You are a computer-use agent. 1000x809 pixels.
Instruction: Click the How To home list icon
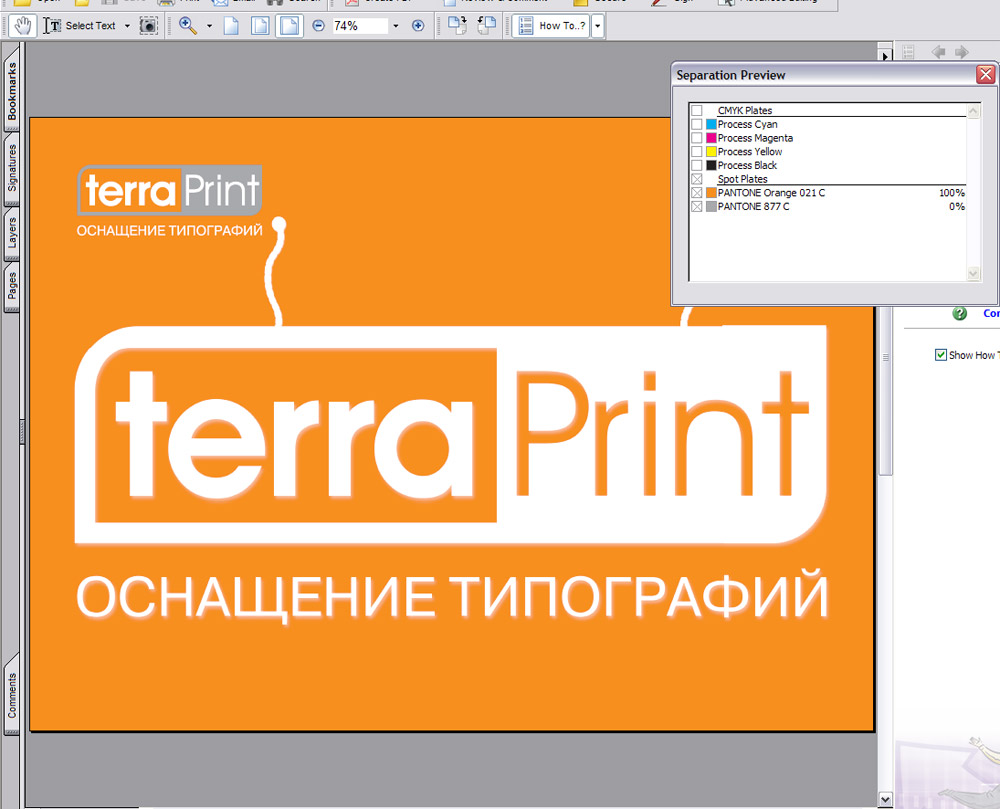(x=908, y=52)
